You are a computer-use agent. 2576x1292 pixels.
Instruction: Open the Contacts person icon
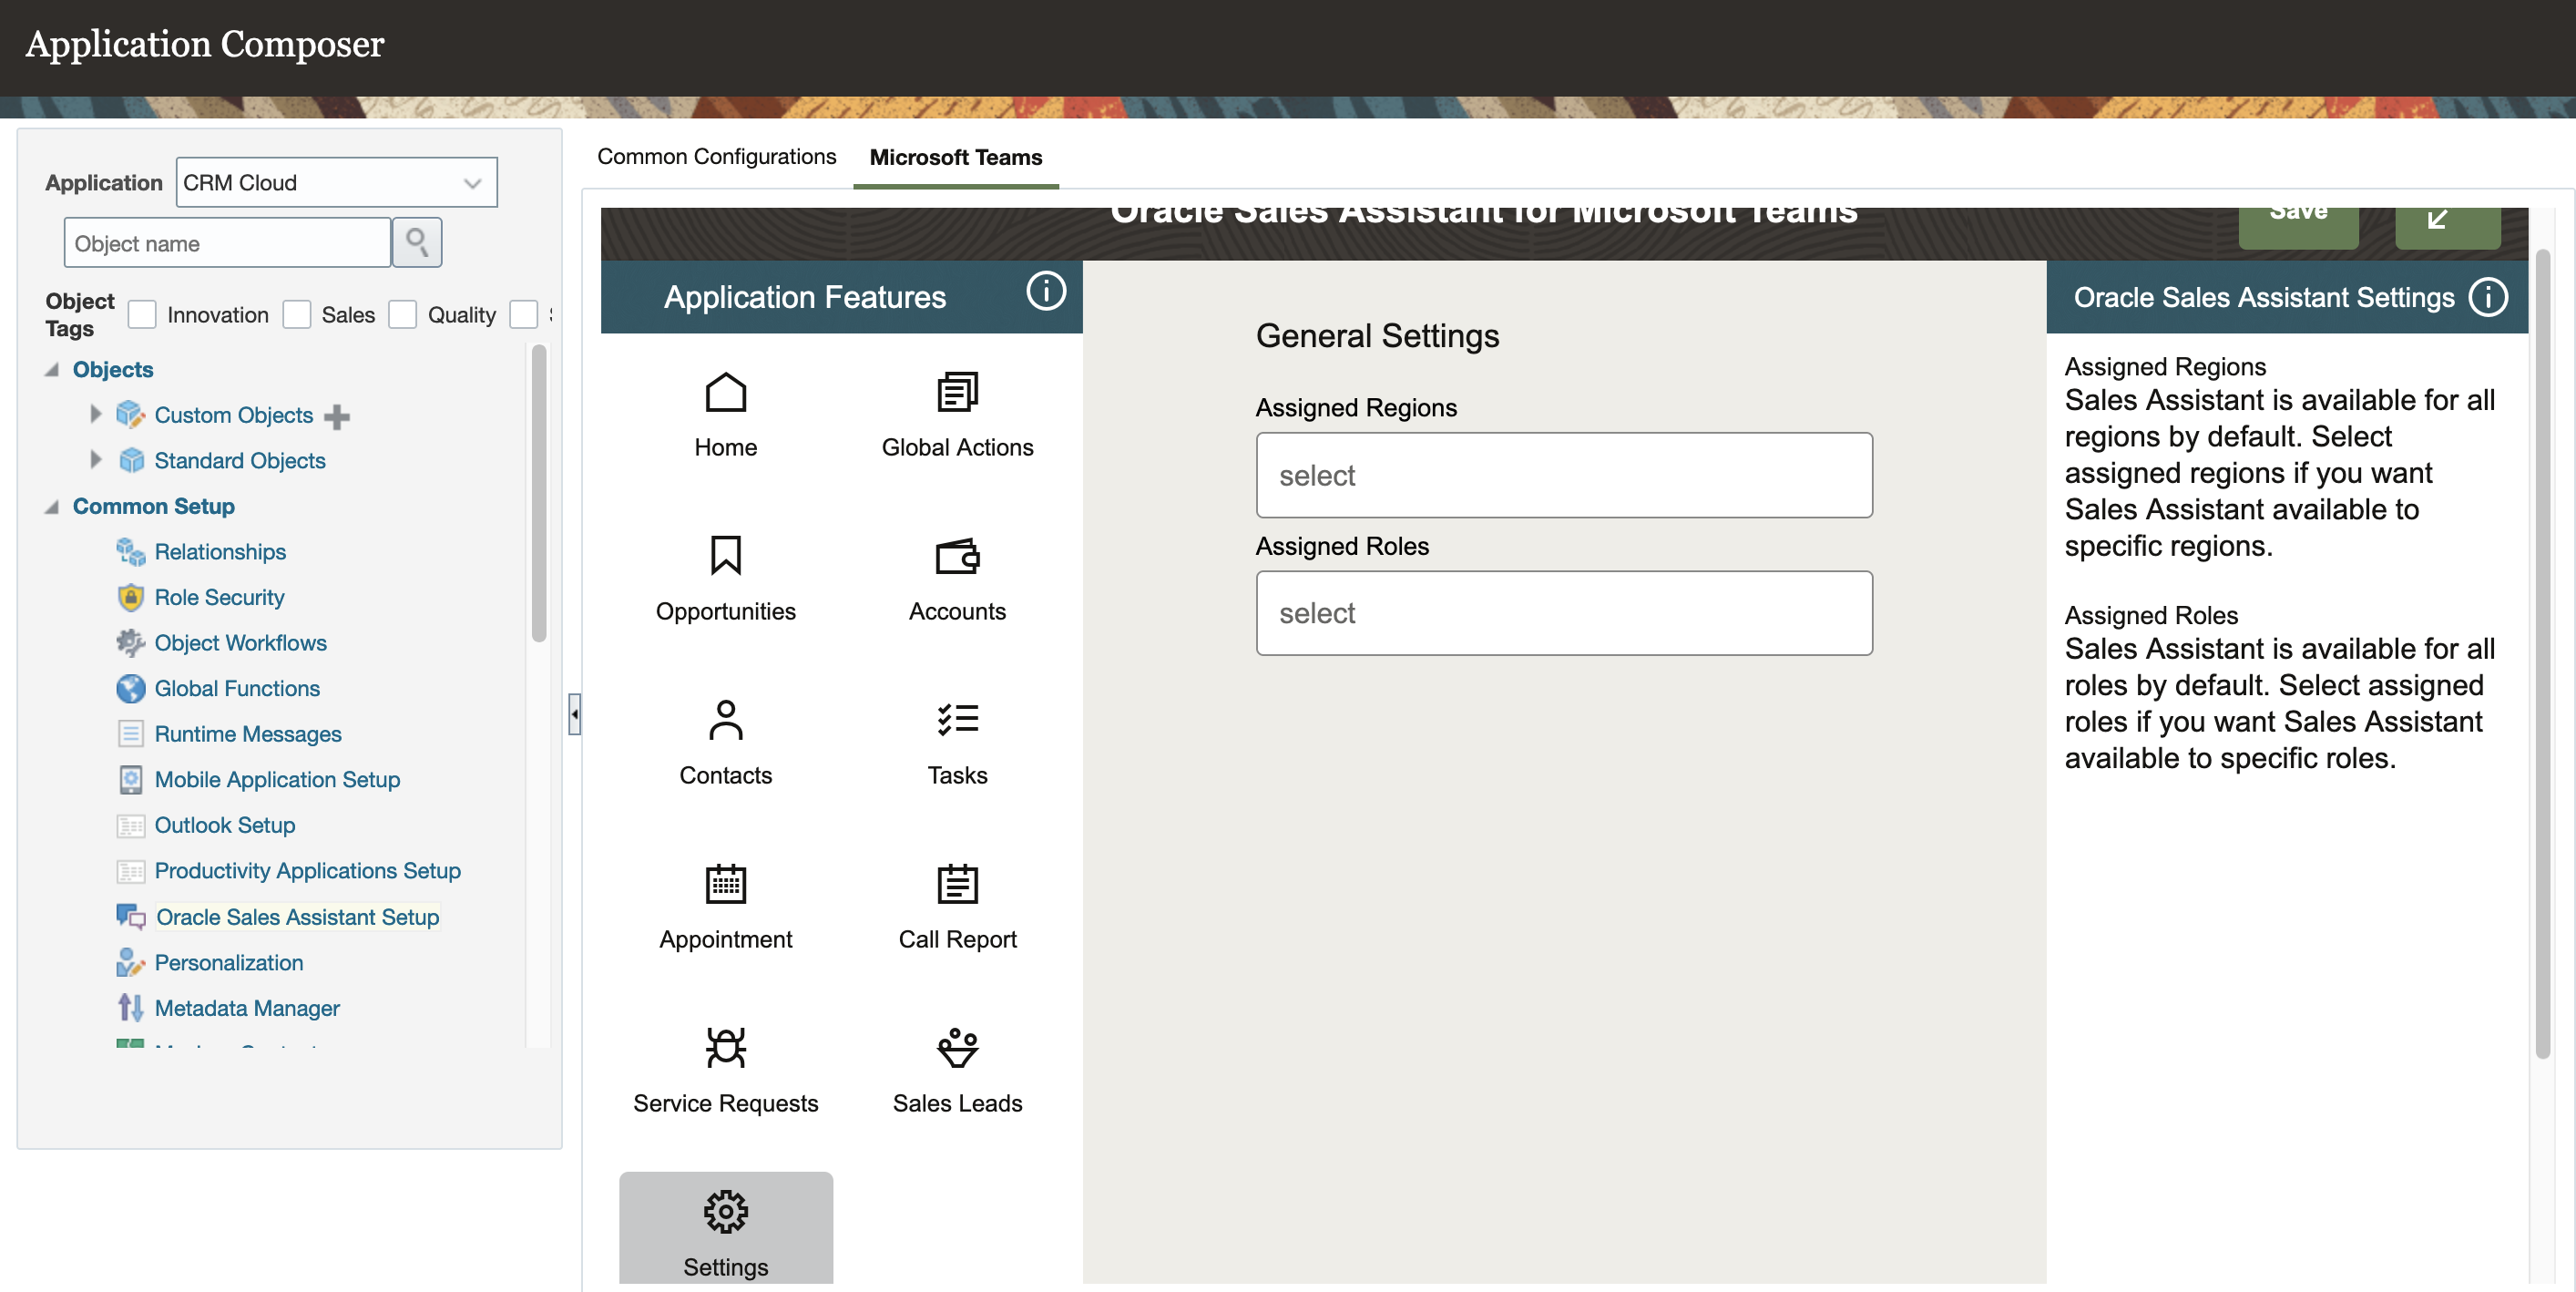[725, 719]
